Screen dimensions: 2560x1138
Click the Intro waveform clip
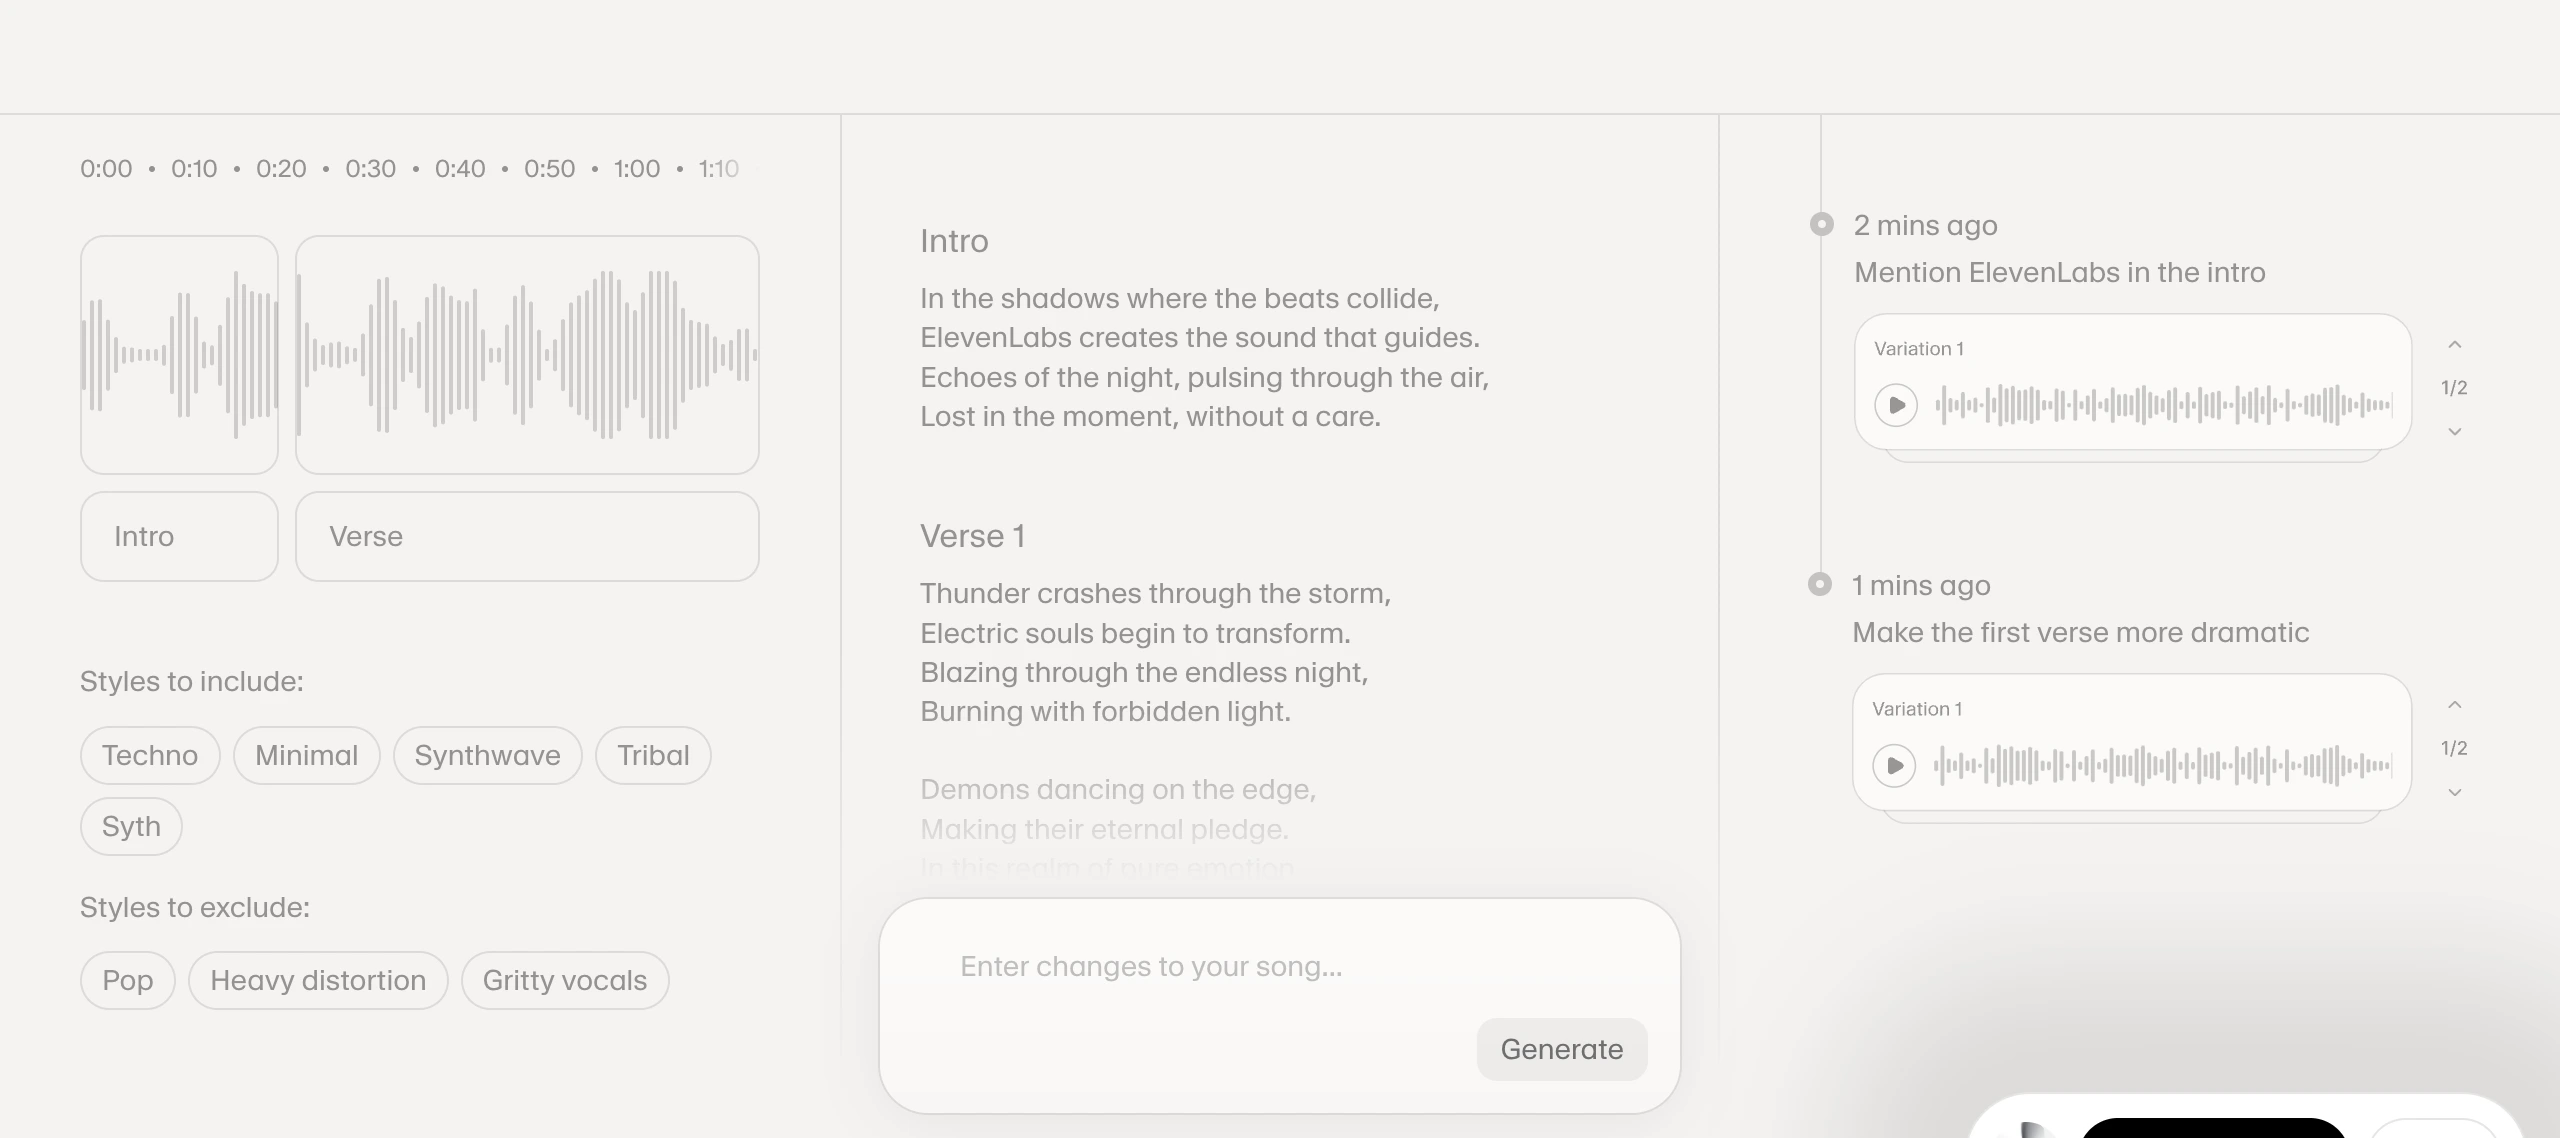click(179, 354)
